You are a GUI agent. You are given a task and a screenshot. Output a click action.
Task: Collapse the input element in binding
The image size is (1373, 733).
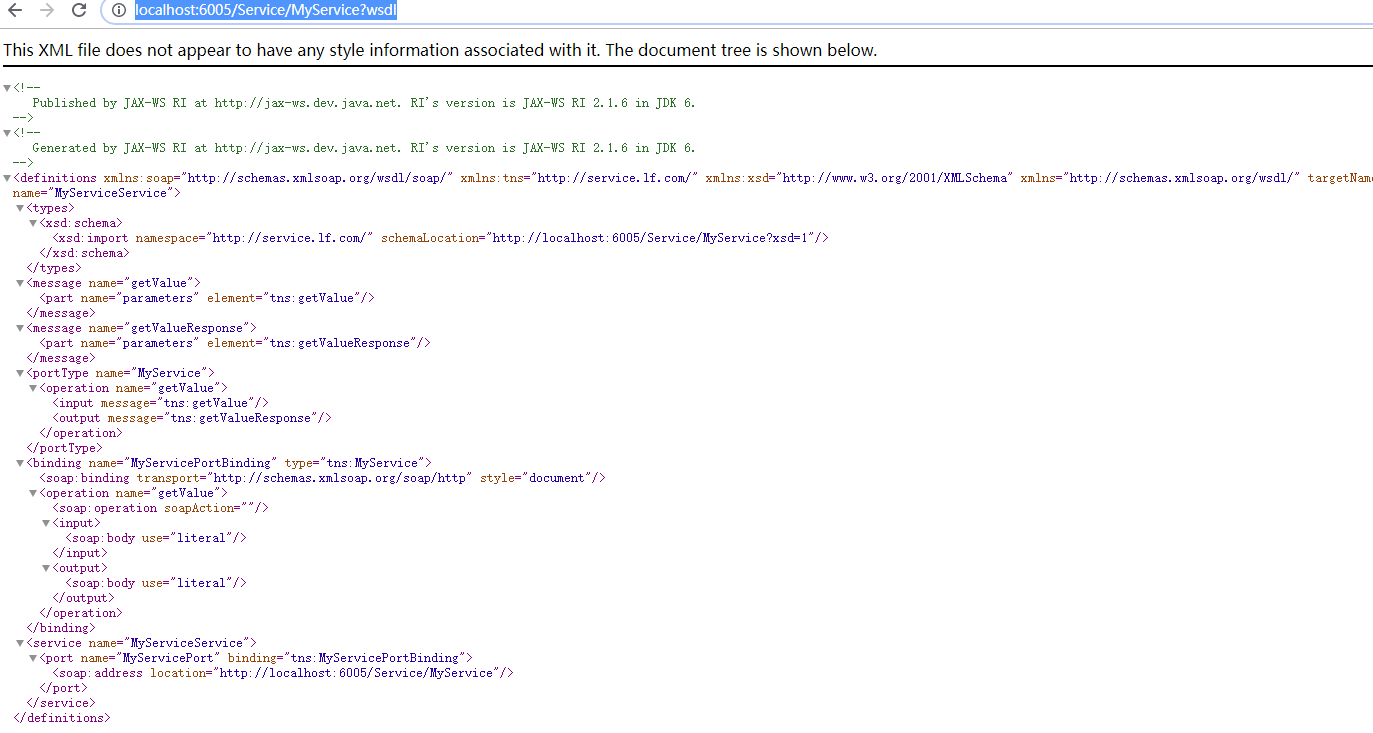coord(46,523)
